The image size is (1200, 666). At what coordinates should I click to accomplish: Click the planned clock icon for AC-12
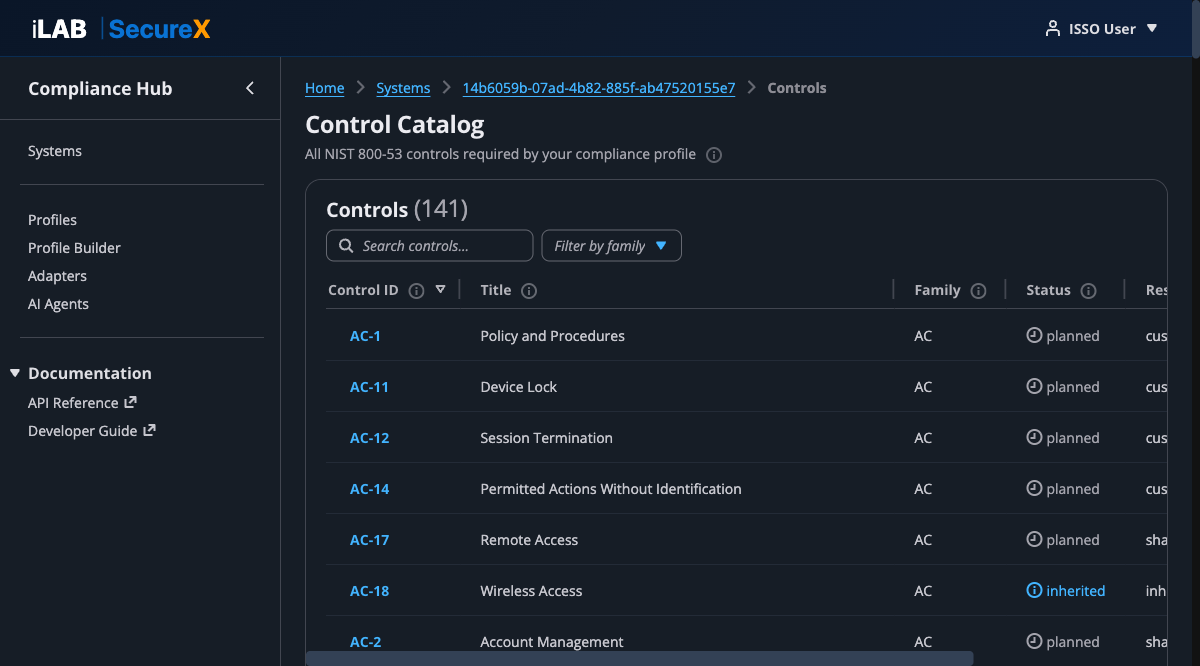1034,437
